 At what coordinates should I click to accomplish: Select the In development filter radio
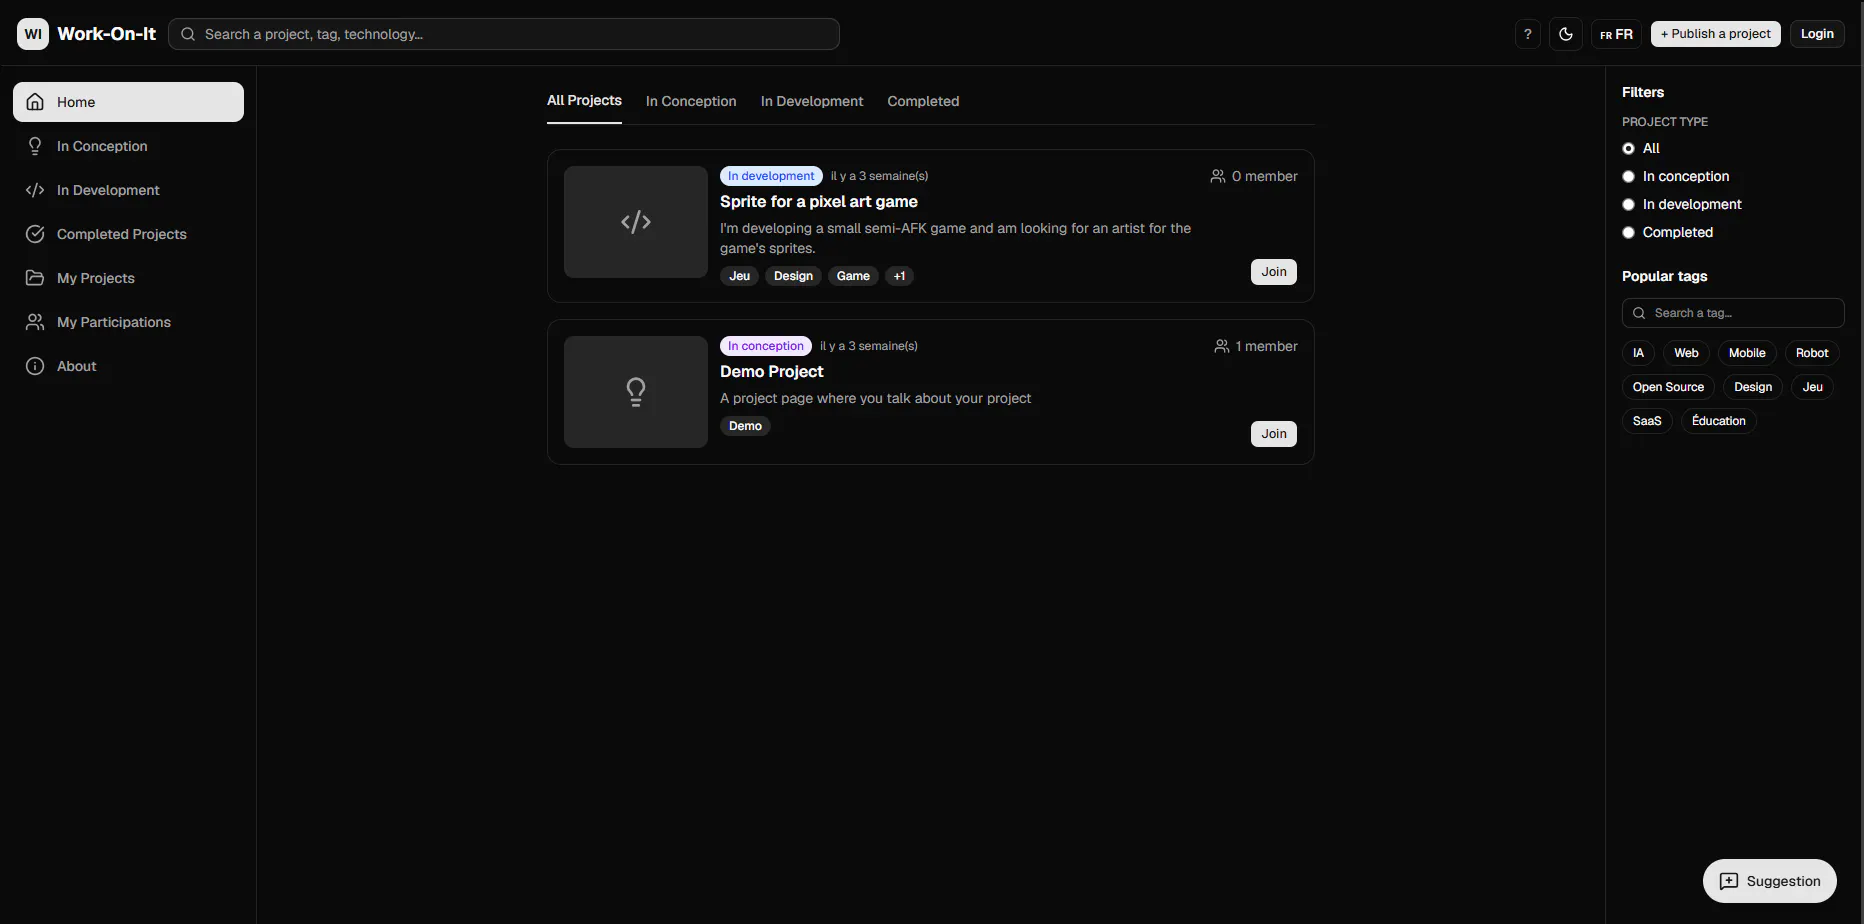tap(1628, 204)
